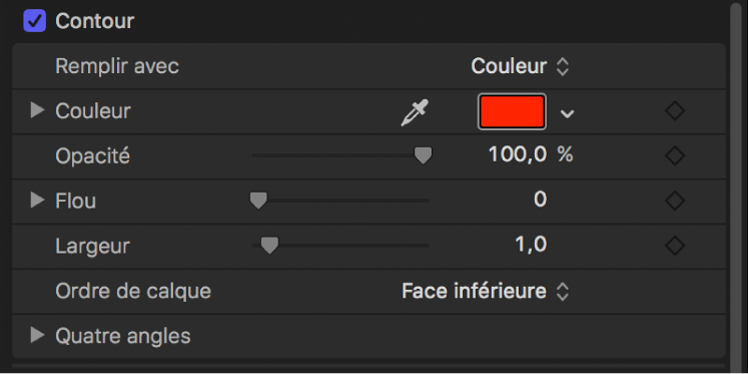The width and height of the screenshot is (748, 374).
Task: Uncheck the Contour checkbox
Action: 35,21
